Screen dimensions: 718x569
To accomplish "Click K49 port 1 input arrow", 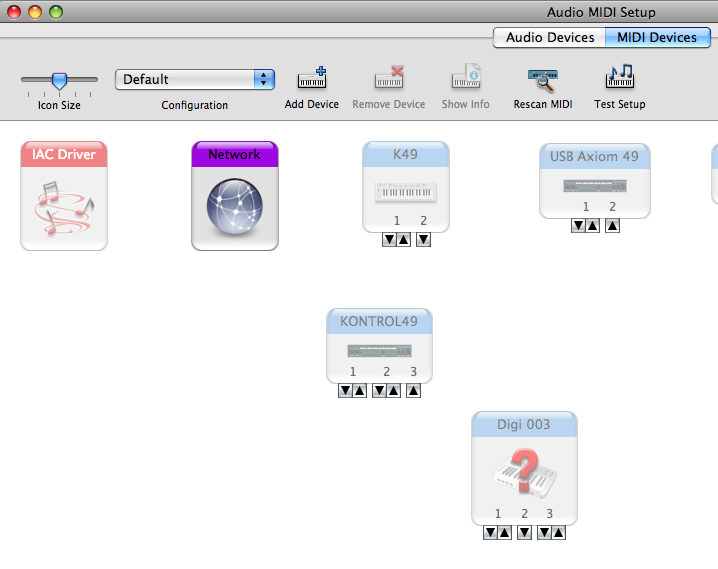I will pos(390,239).
